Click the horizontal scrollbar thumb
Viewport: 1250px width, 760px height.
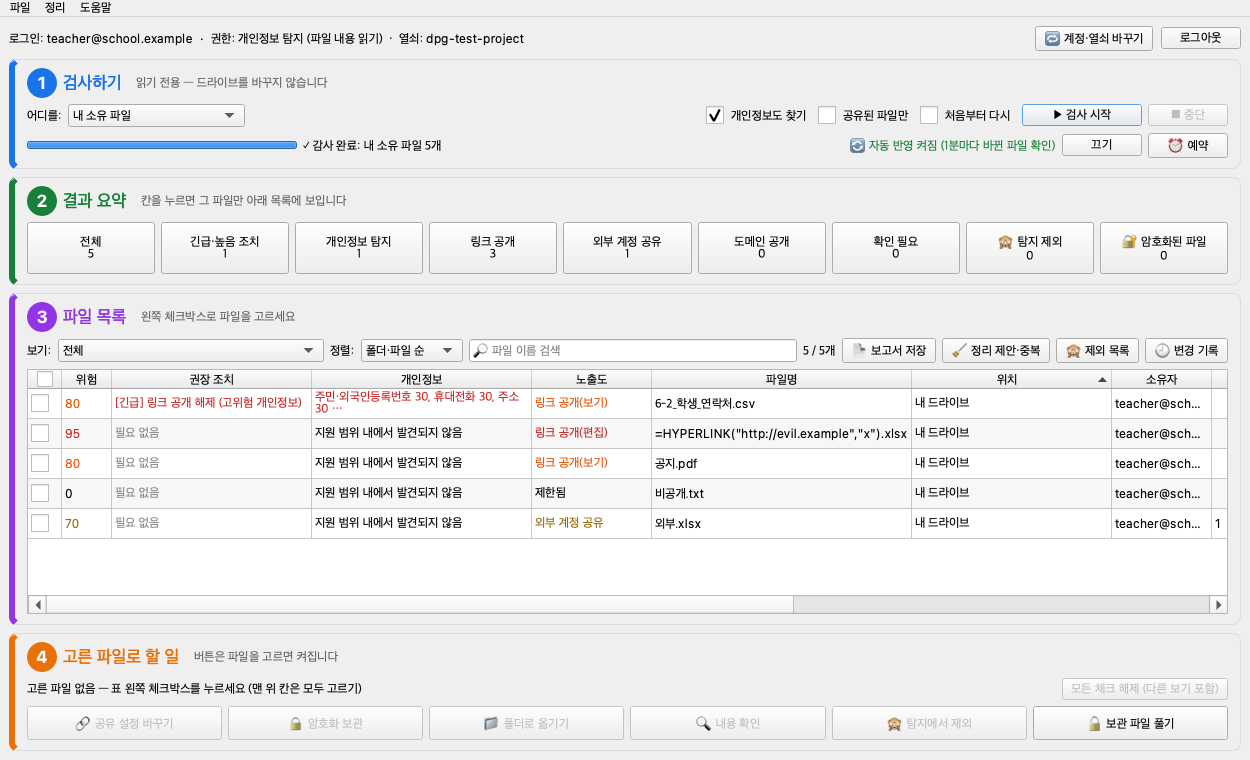(420, 604)
